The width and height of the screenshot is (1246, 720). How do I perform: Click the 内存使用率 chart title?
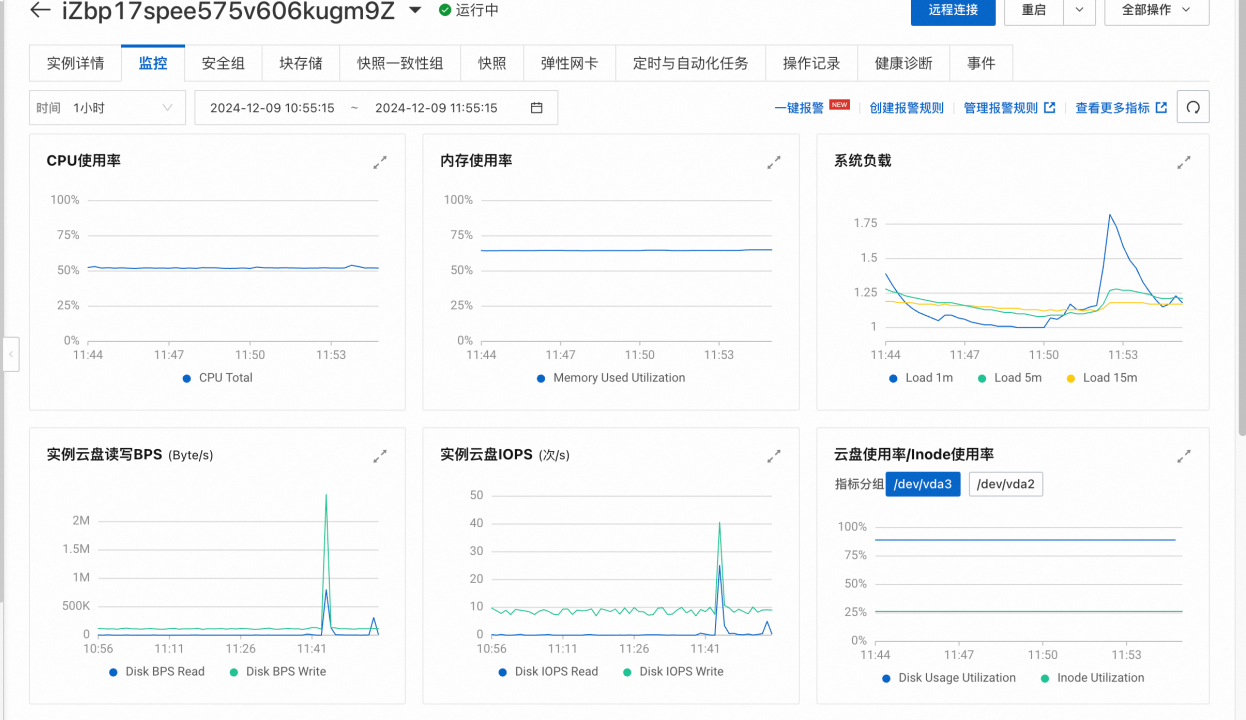[476, 160]
